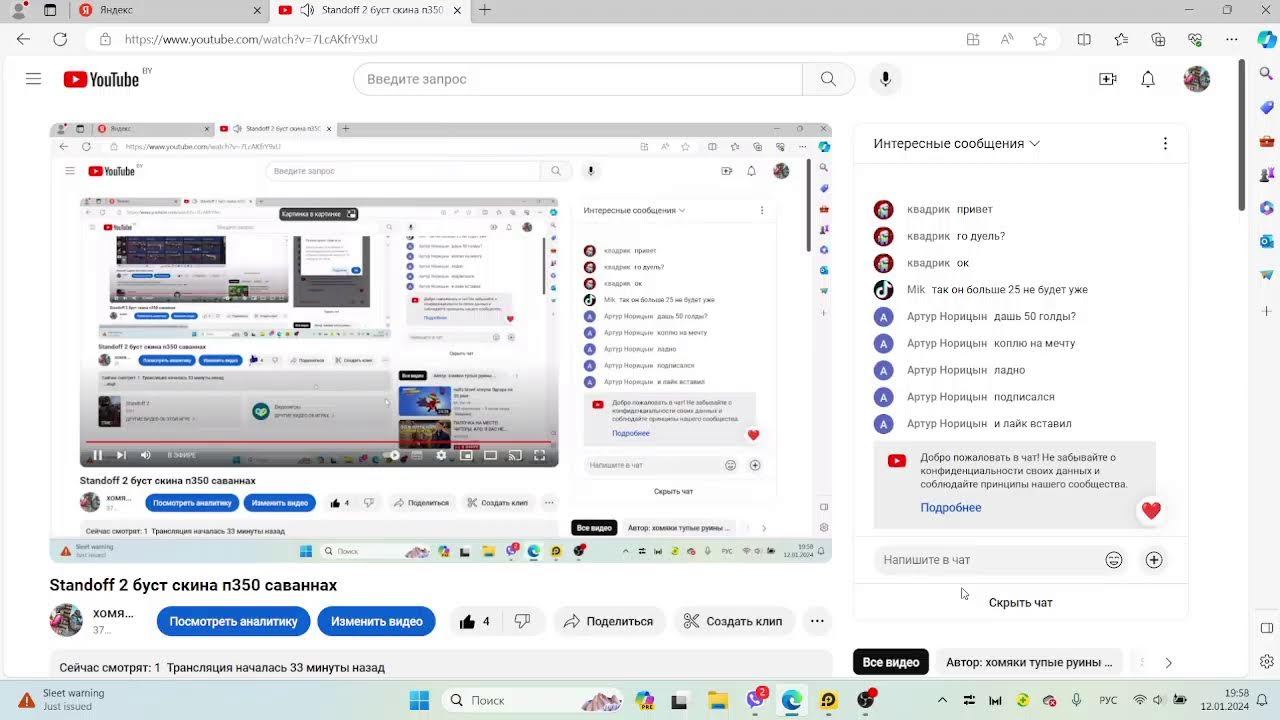Screen dimensions: 1280x720
Task: Open the Windows Start menu
Action: (x=419, y=700)
